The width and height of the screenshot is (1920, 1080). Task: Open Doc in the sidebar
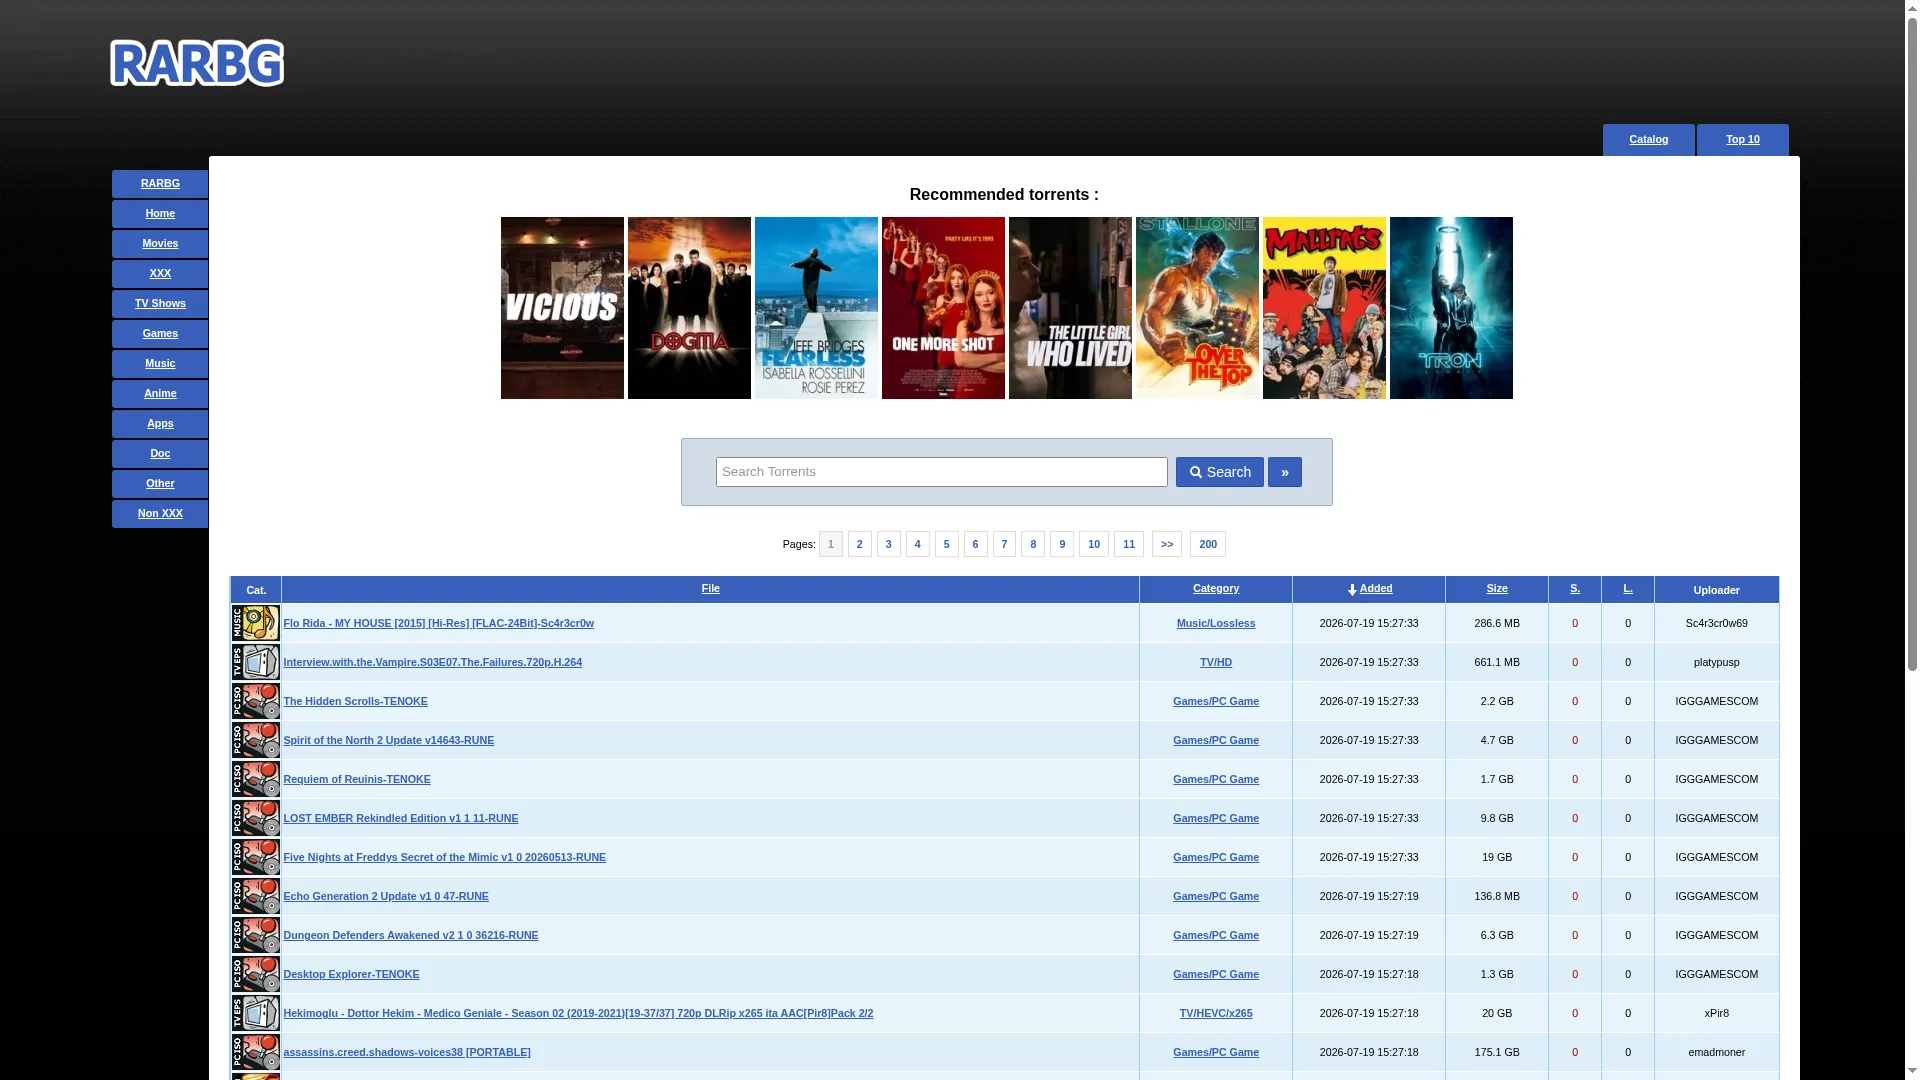(160, 454)
